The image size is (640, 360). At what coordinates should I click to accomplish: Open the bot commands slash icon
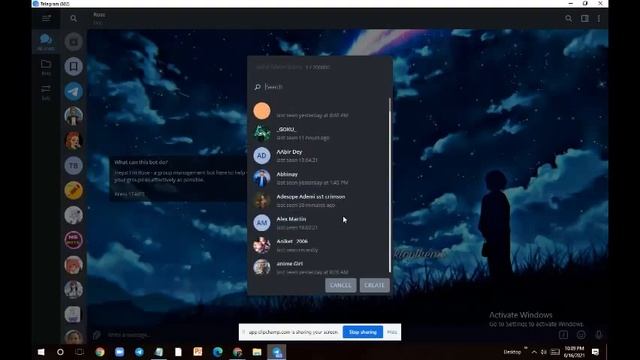click(x=563, y=335)
